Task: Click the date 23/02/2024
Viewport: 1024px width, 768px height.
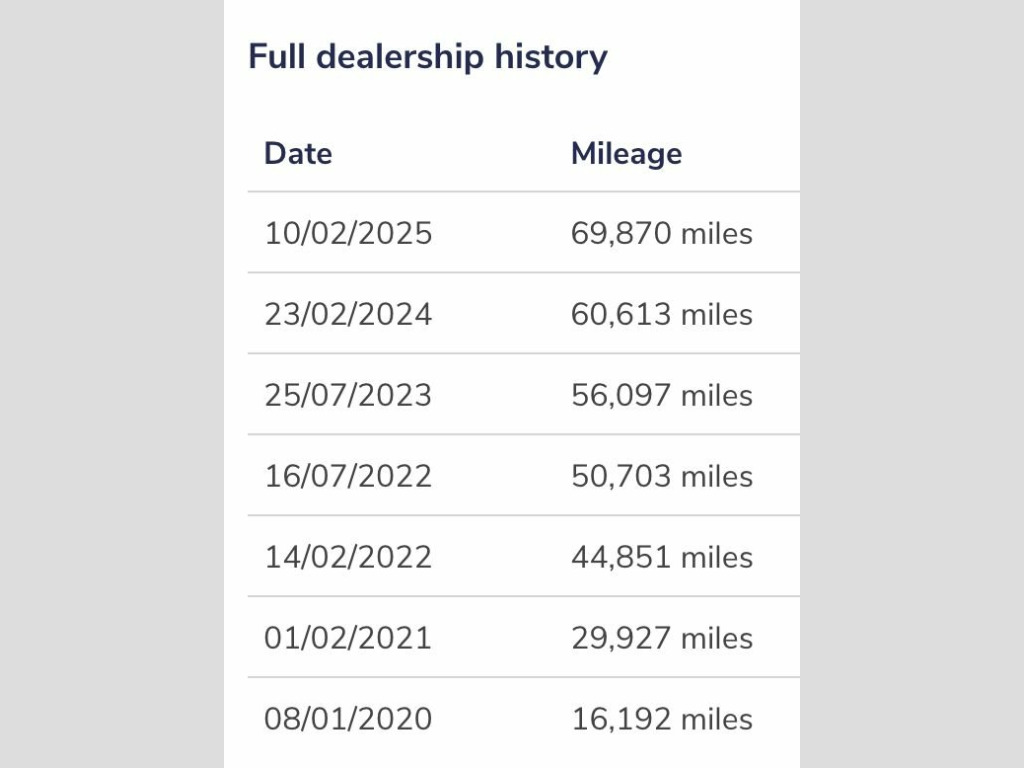Action: point(348,314)
